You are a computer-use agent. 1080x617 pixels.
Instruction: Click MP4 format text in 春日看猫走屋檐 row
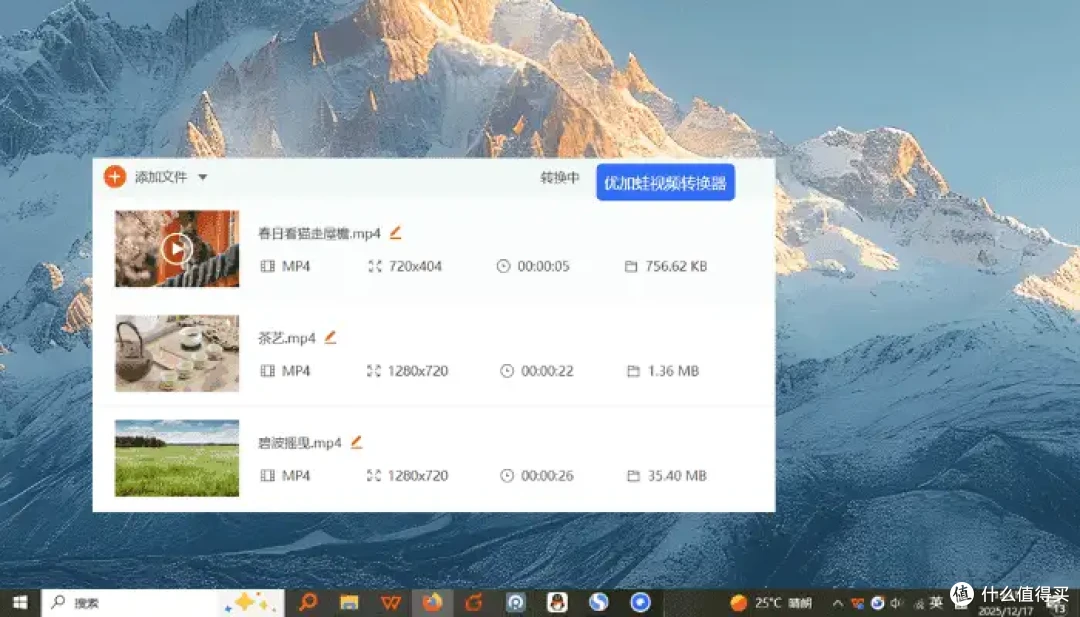coord(296,266)
